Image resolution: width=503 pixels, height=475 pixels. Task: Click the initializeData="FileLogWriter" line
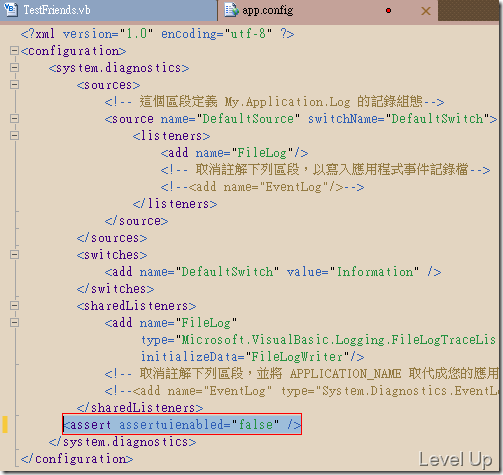pyautogui.click(x=252, y=357)
